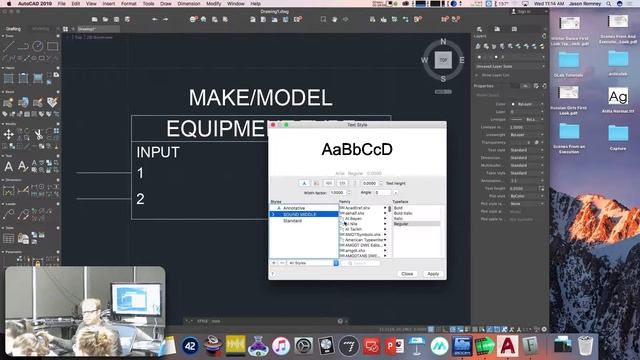Image resolution: width=640 pixels, height=360 pixels.
Task: Click the Aligned Dimension tool
Action: (x=23, y=190)
